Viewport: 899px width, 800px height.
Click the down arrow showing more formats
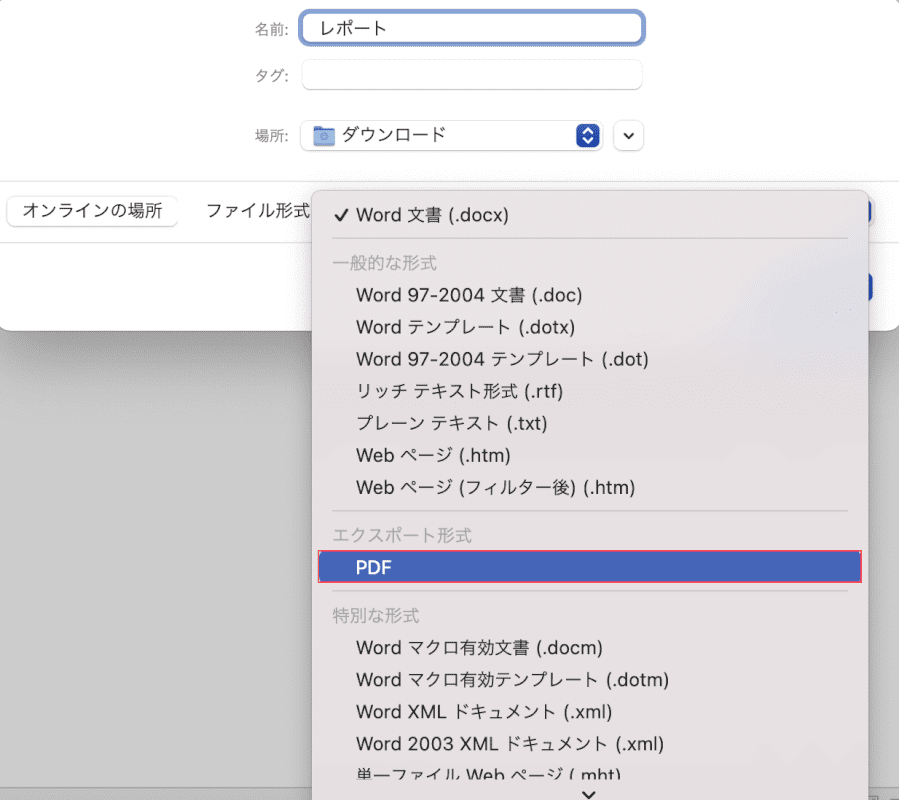coord(589,794)
